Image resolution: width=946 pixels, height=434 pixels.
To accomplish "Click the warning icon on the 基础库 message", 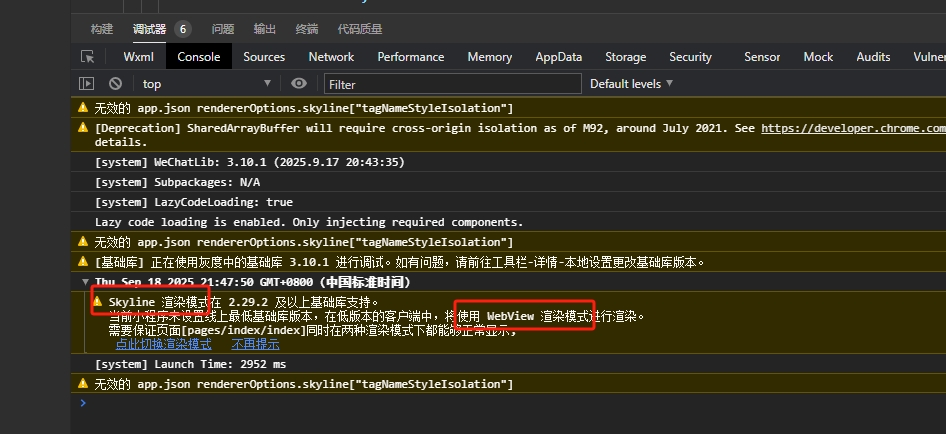I will (83, 262).
